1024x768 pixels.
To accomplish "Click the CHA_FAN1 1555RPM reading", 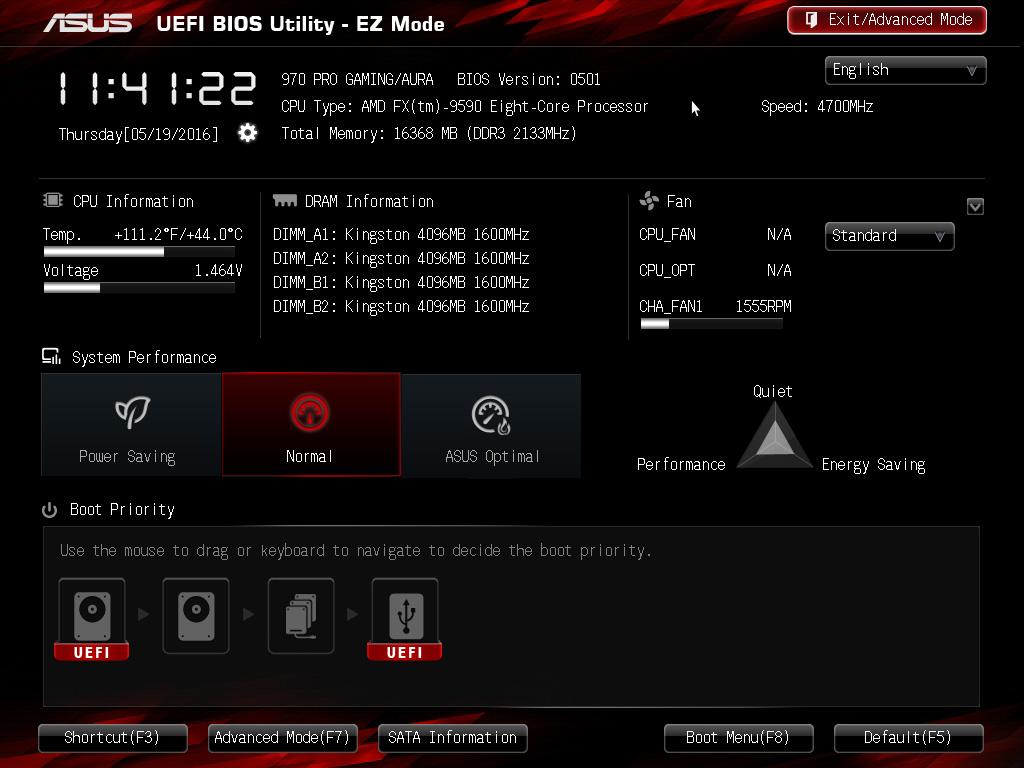I will 763,306.
